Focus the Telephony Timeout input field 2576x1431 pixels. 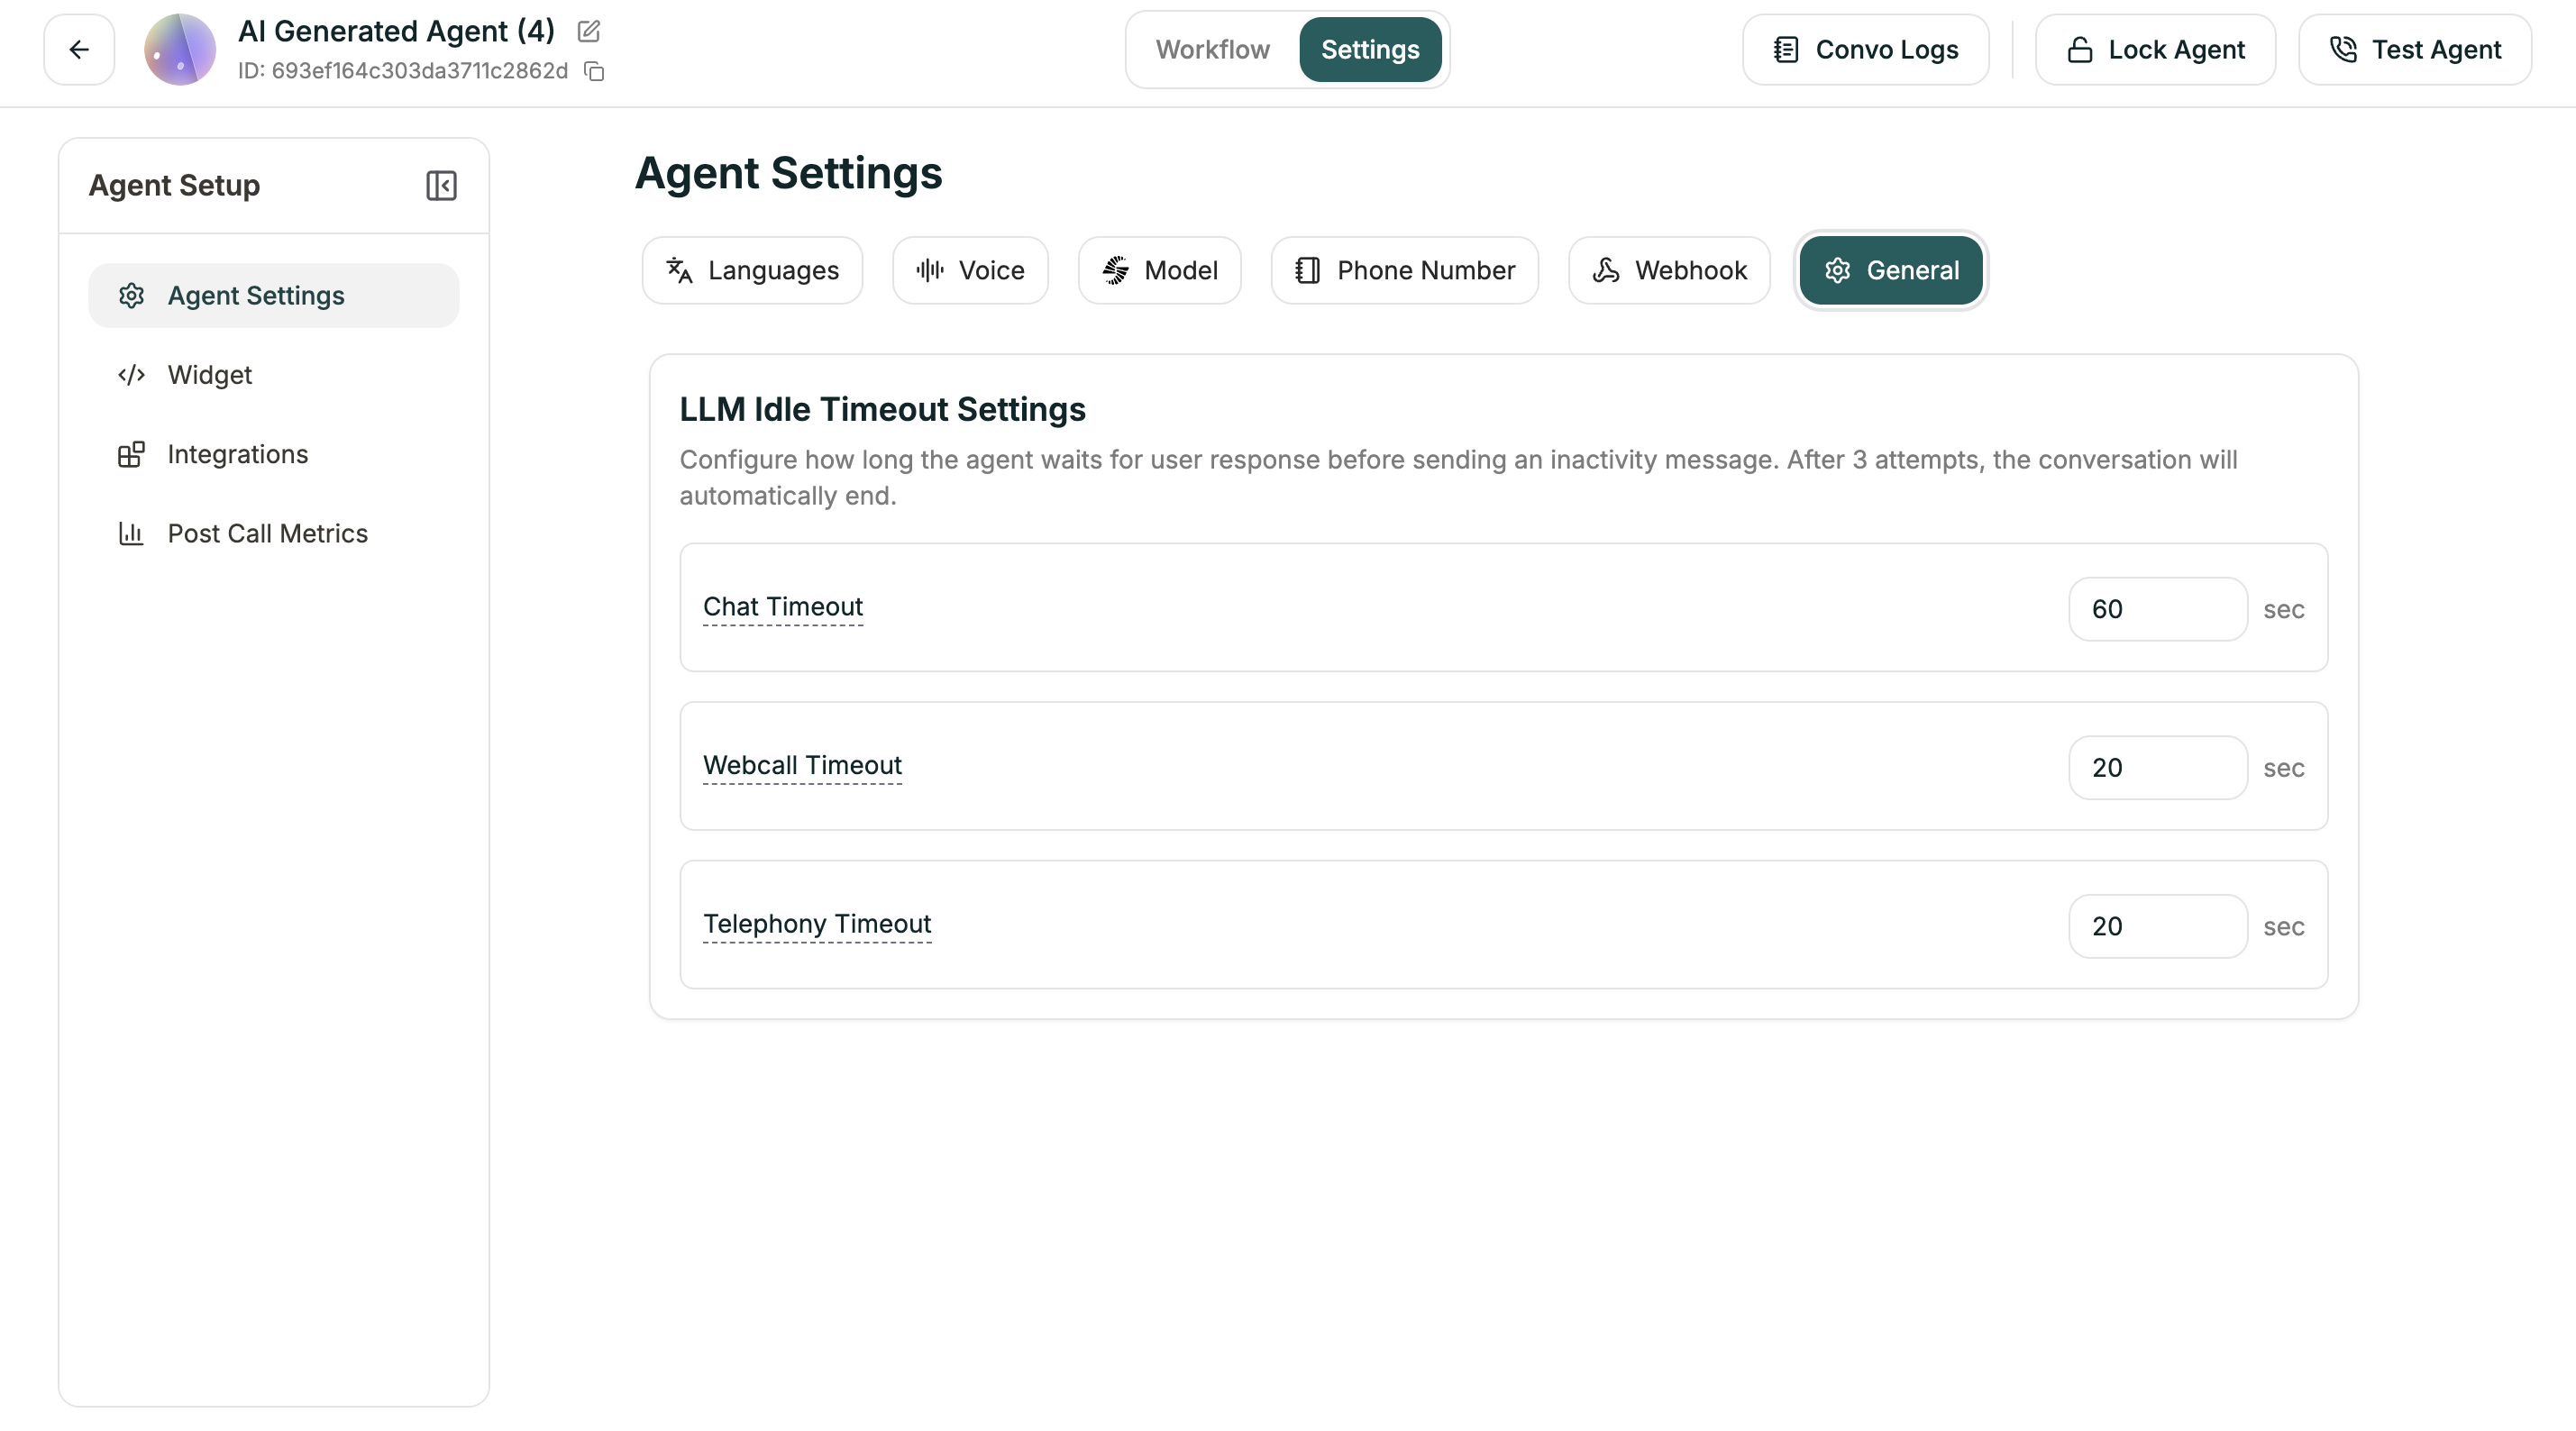(2157, 926)
